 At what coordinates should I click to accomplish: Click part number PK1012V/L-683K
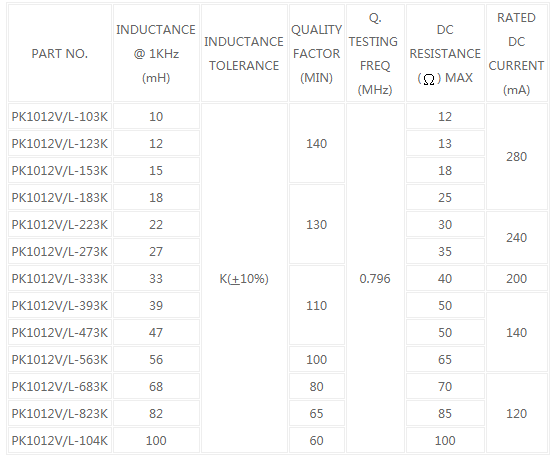point(60,386)
